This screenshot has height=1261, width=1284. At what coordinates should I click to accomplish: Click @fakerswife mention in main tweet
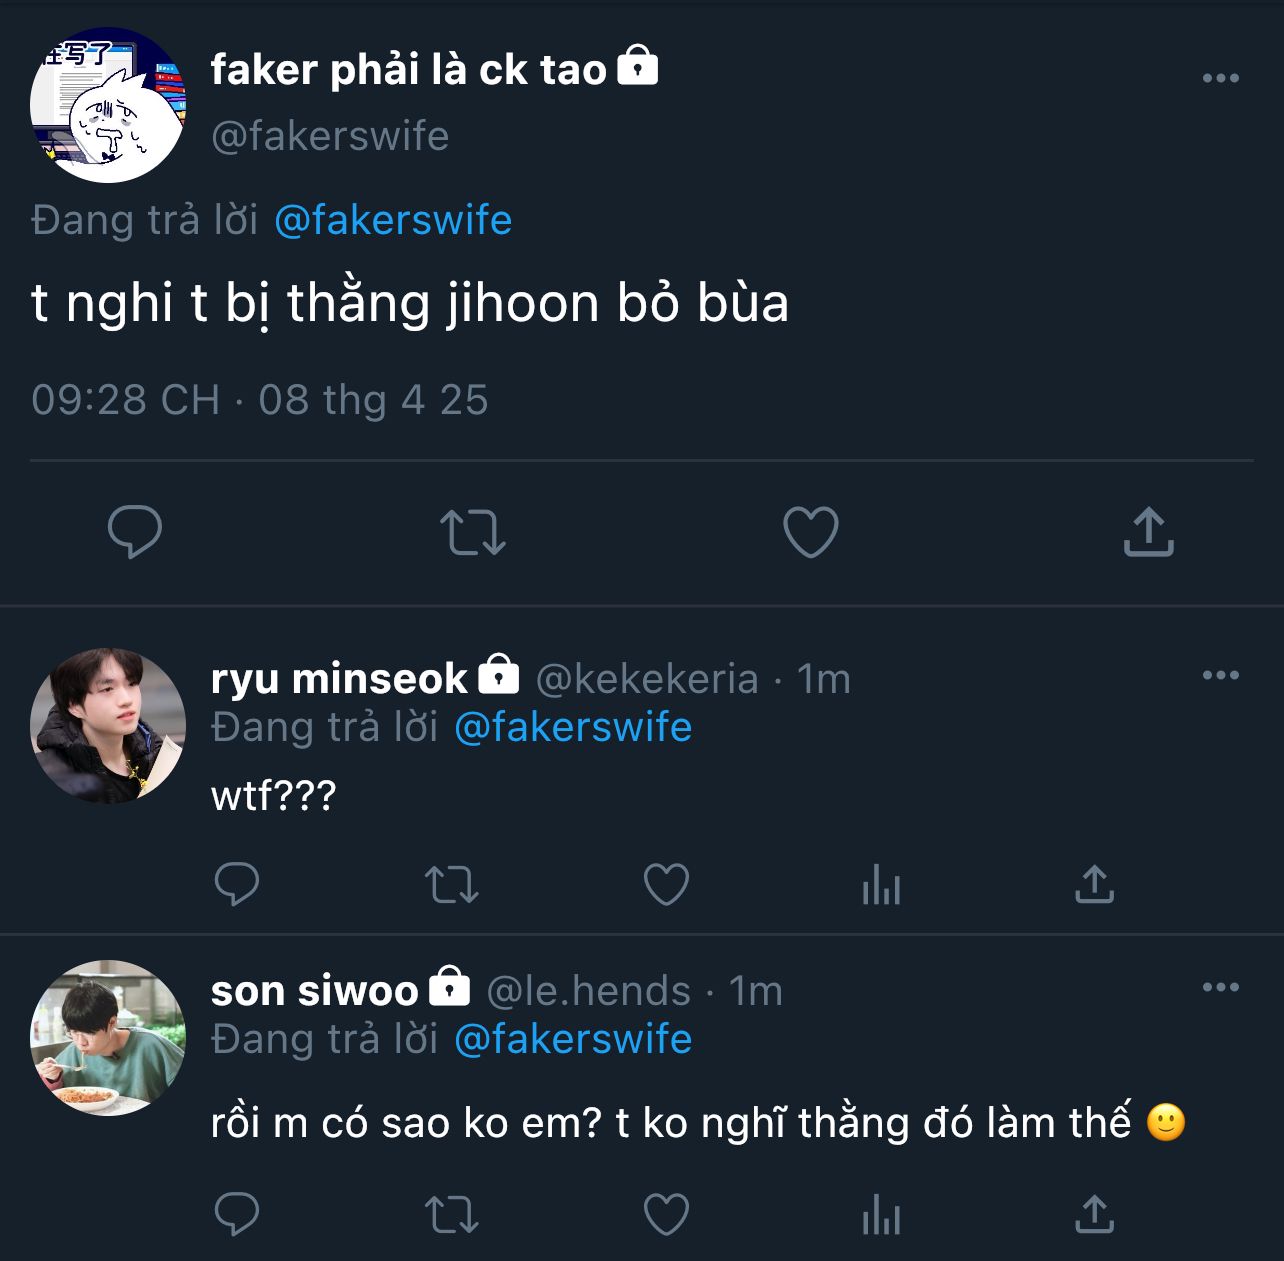click(392, 220)
